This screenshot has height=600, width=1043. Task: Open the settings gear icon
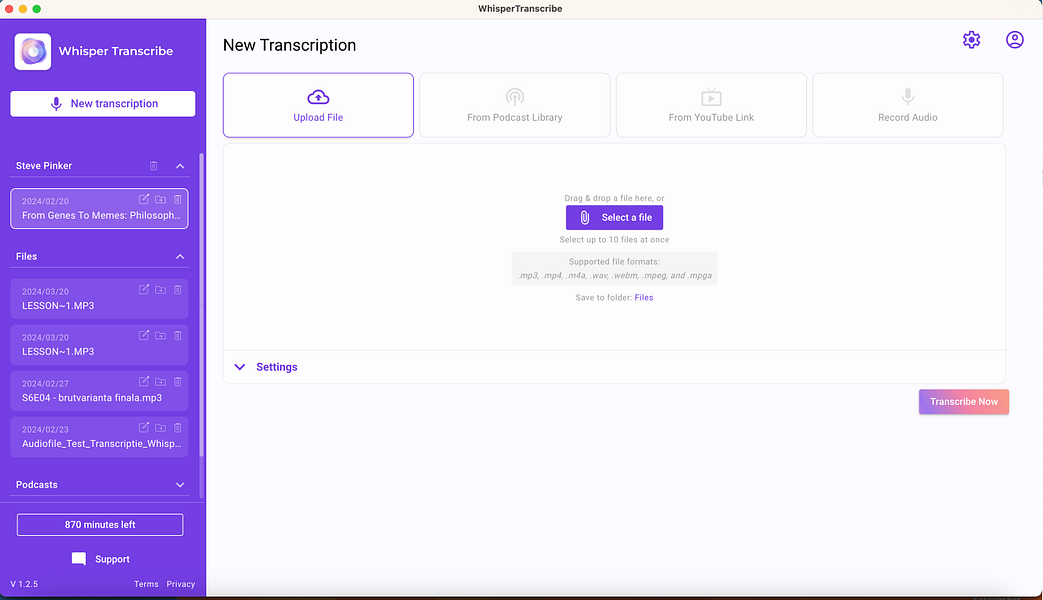coord(971,40)
